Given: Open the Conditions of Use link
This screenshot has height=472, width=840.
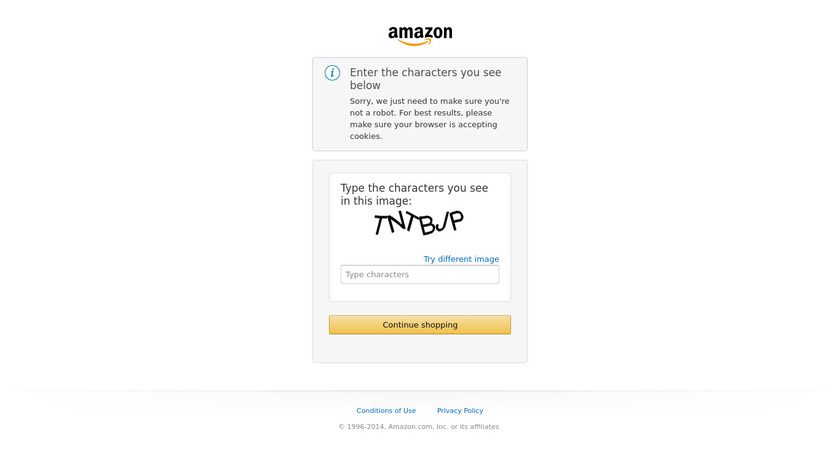Looking at the screenshot, I should click(386, 410).
